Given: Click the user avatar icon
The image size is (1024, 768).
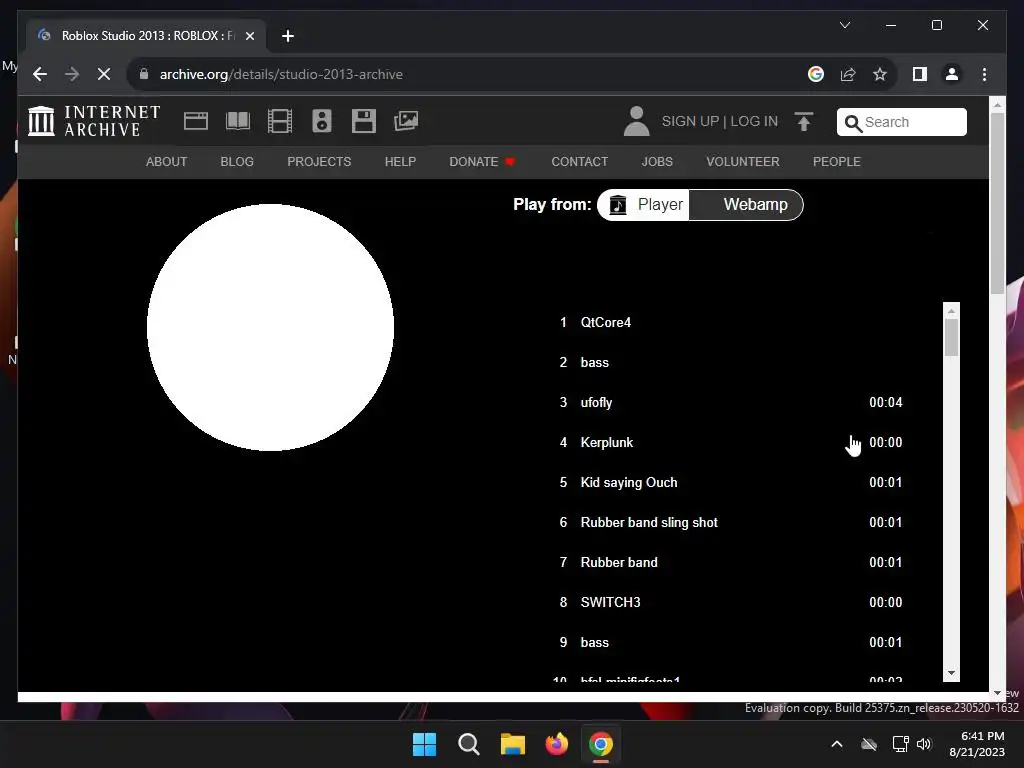Looking at the screenshot, I should point(636,121).
